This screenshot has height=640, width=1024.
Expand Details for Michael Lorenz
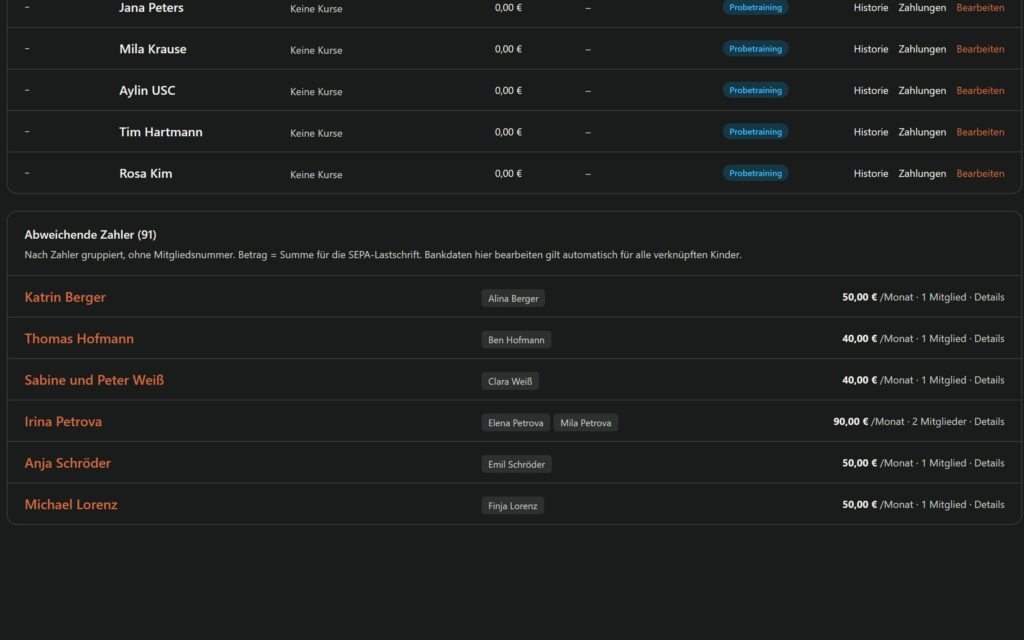[x=989, y=504]
